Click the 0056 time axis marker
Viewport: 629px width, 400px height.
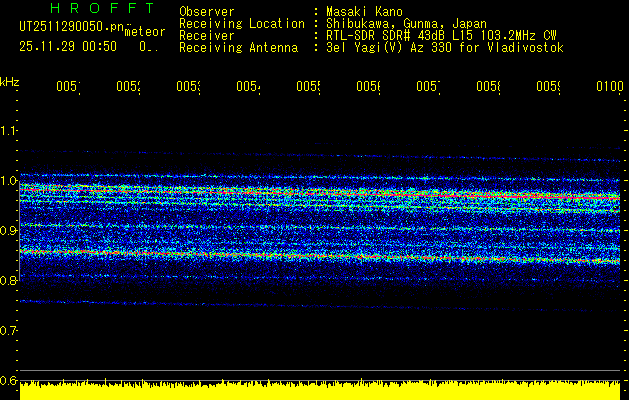click(x=369, y=86)
